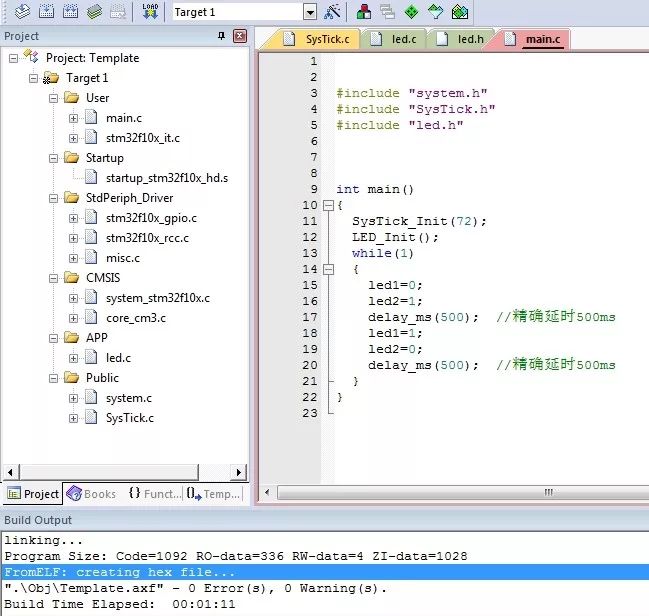Click the Select Software Packs funnel icon
The height and width of the screenshot is (616, 649).
435,12
